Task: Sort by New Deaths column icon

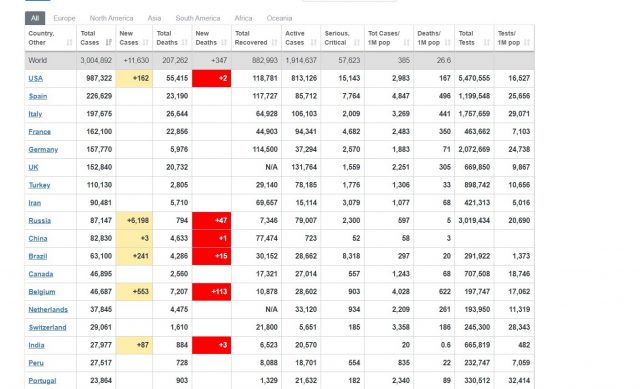Action: pyautogui.click(x=224, y=42)
